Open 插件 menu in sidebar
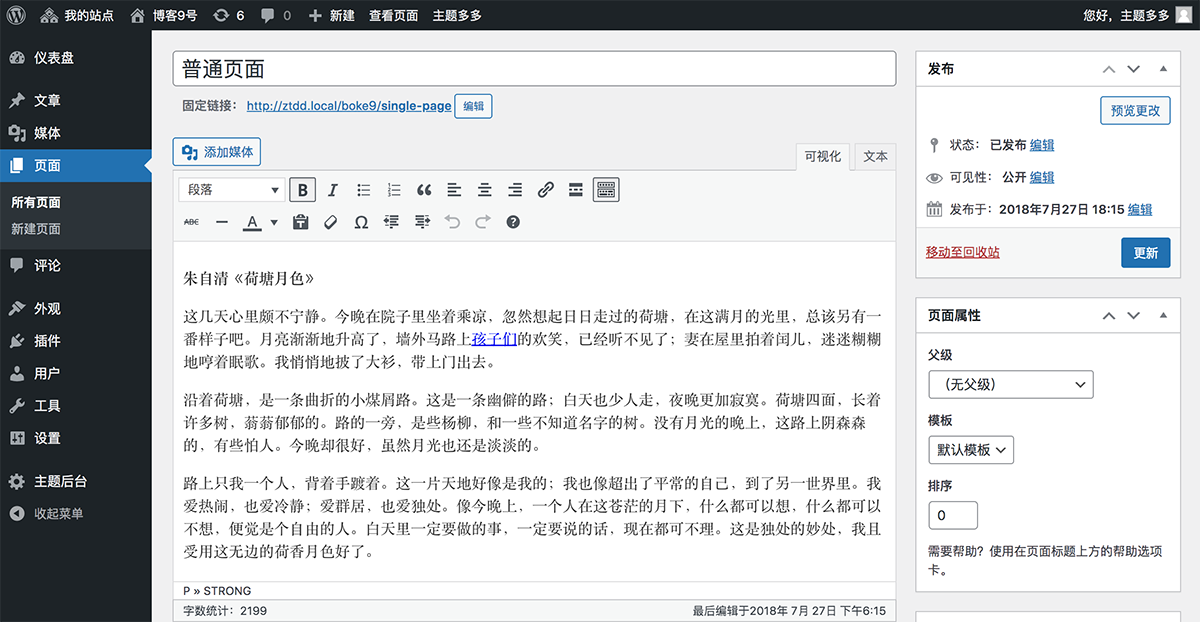 tap(76, 340)
